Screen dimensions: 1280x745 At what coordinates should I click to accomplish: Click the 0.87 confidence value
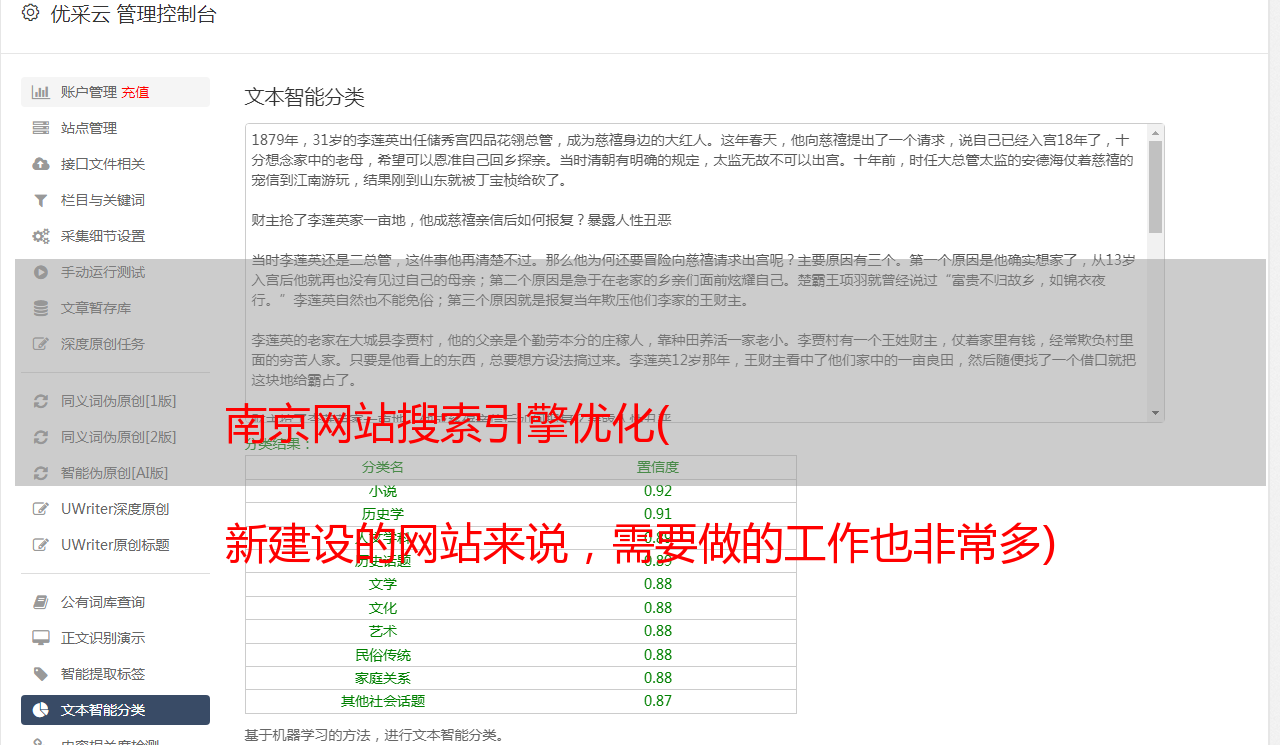tap(658, 701)
